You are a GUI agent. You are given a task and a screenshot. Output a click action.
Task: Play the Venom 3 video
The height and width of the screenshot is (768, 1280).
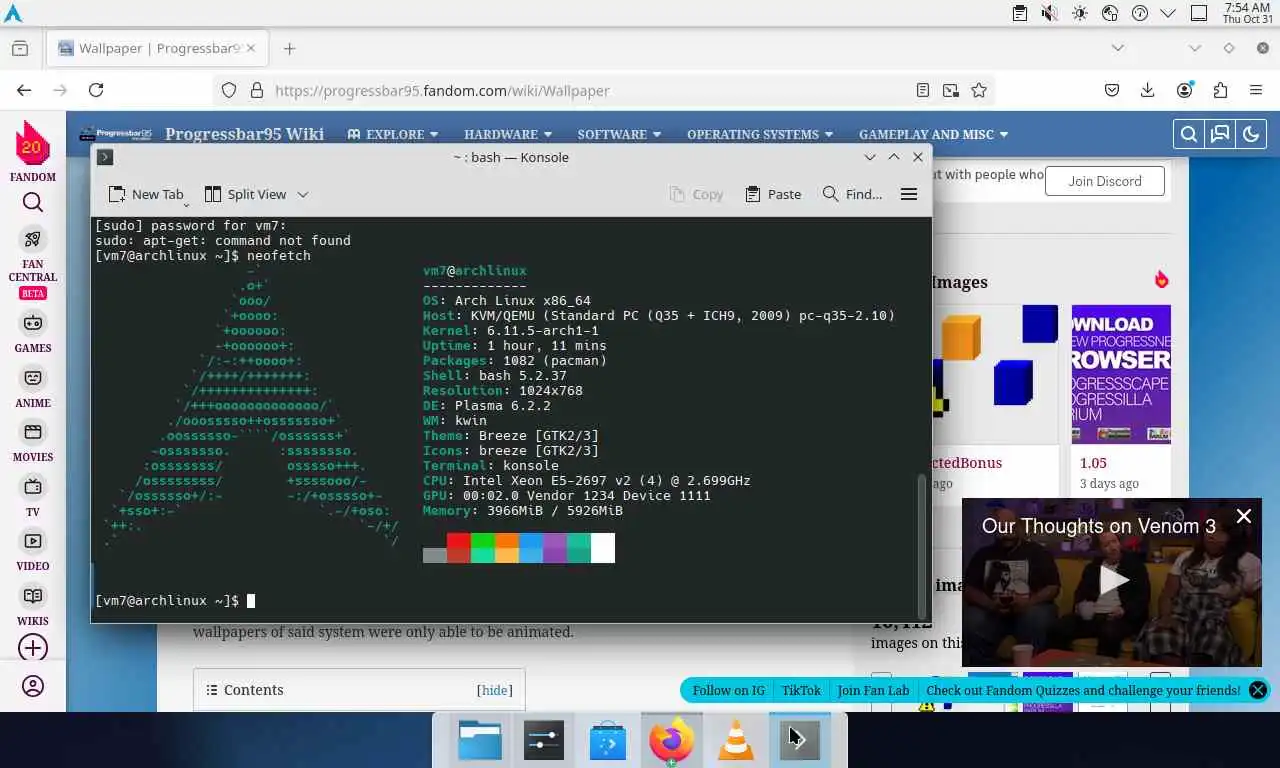pyautogui.click(x=1112, y=581)
